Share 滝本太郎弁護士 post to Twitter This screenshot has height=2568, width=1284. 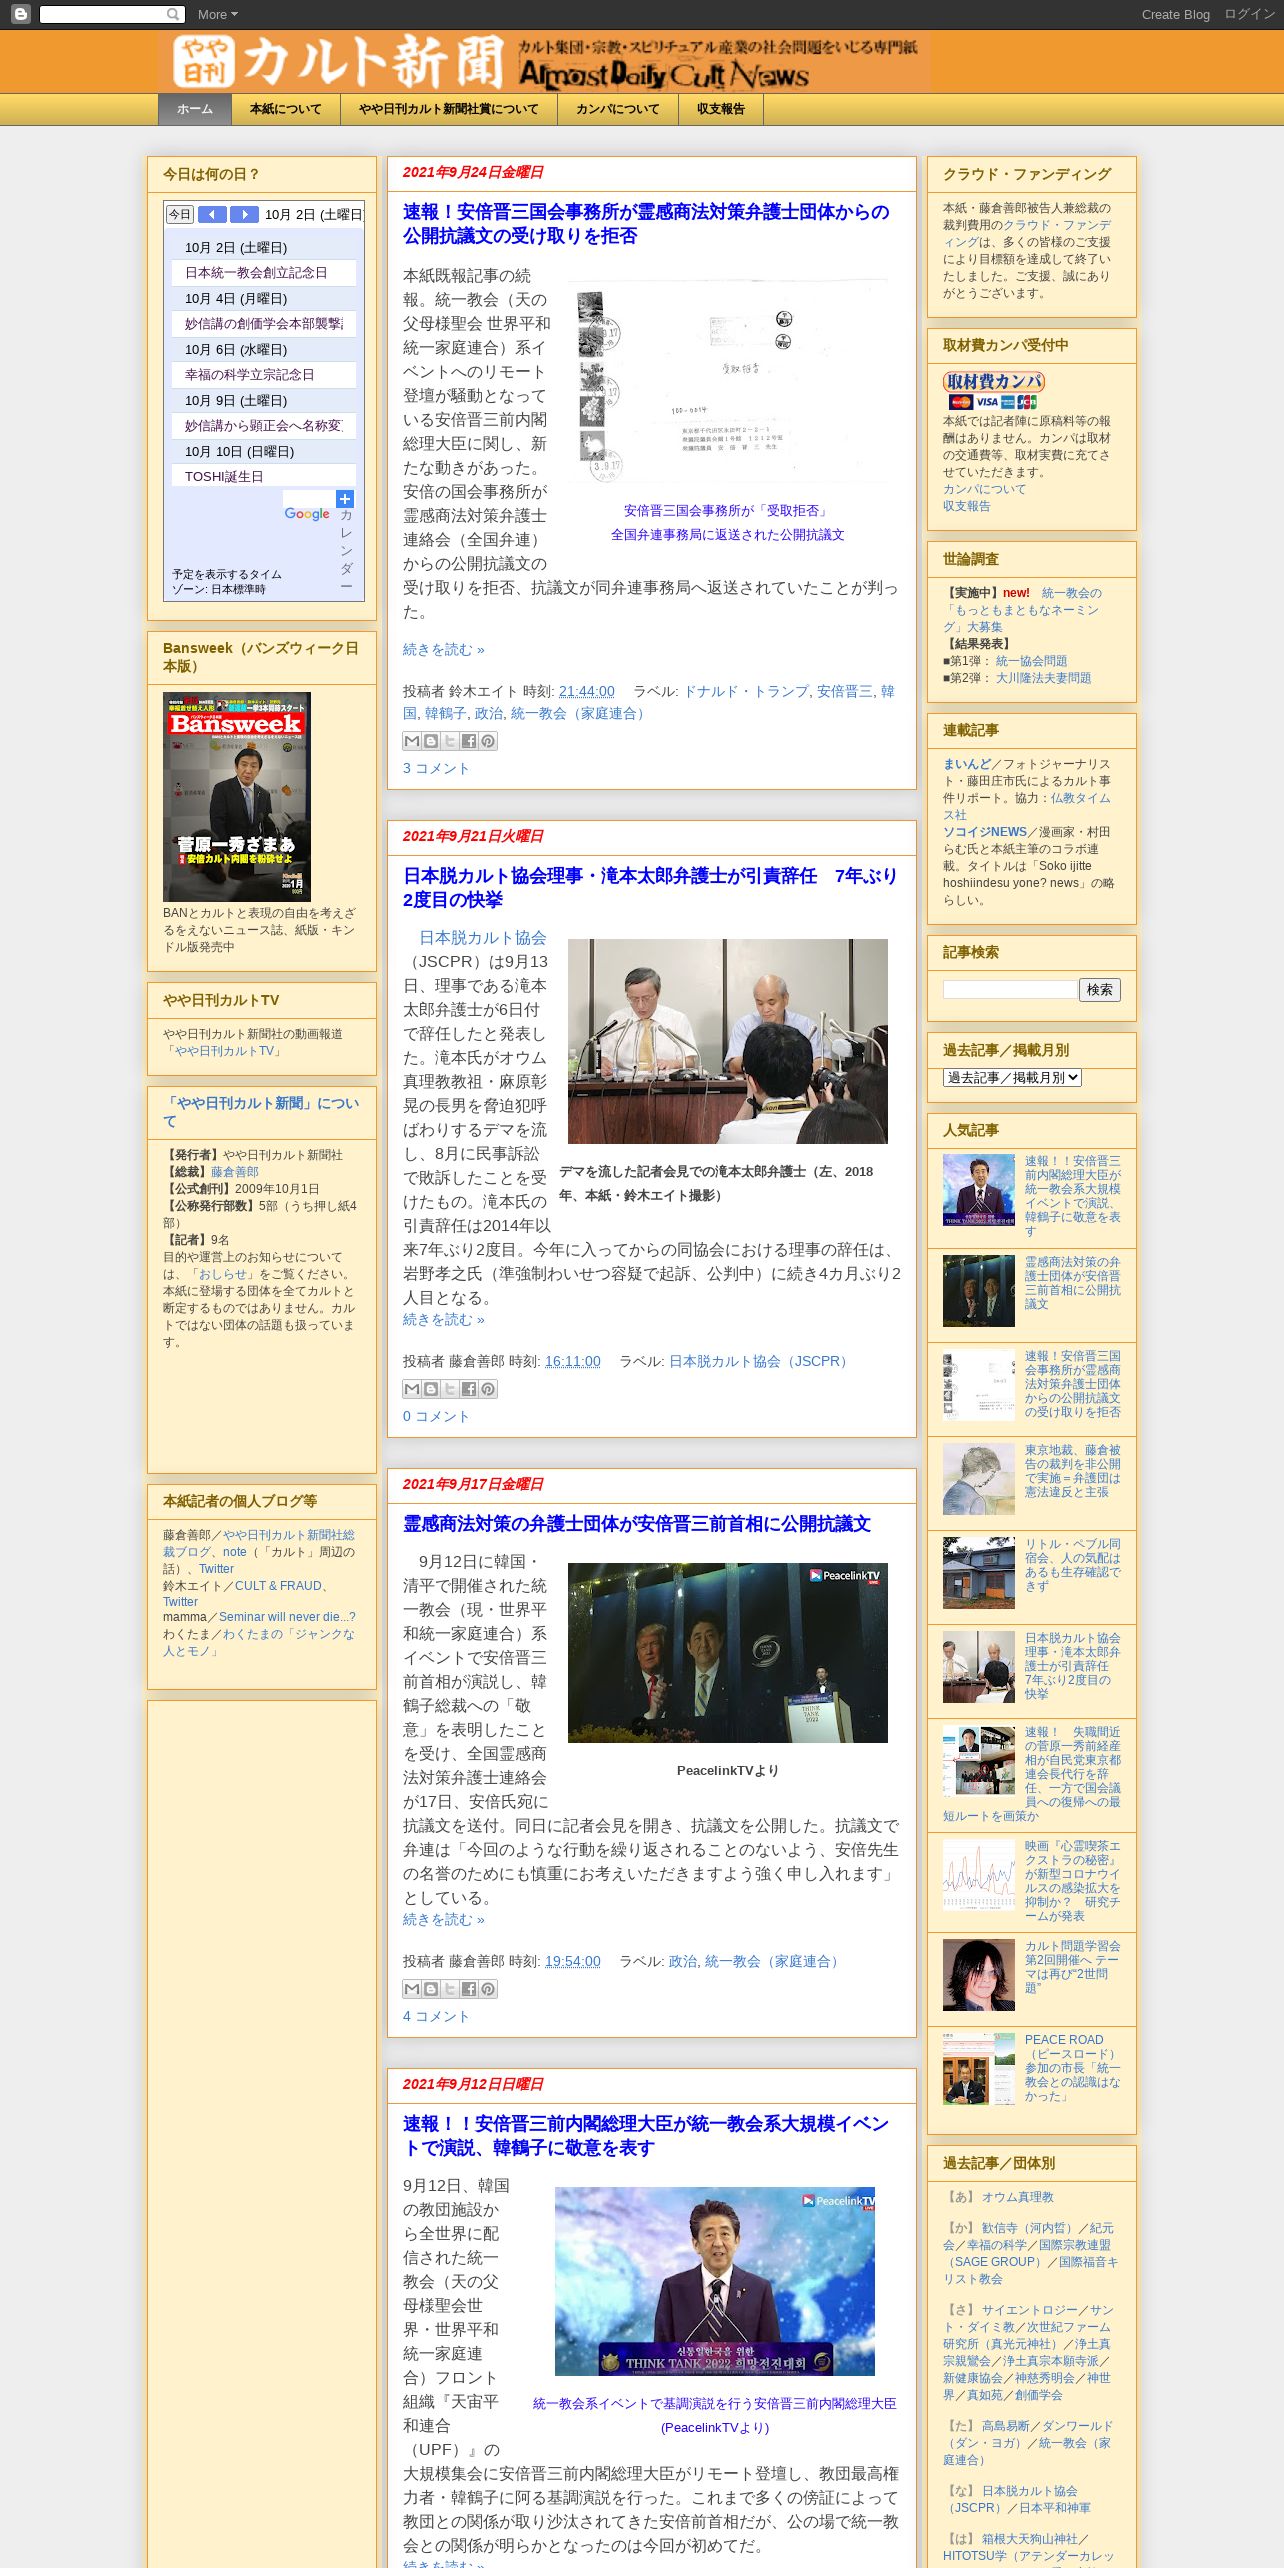[x=449, y=1389]
